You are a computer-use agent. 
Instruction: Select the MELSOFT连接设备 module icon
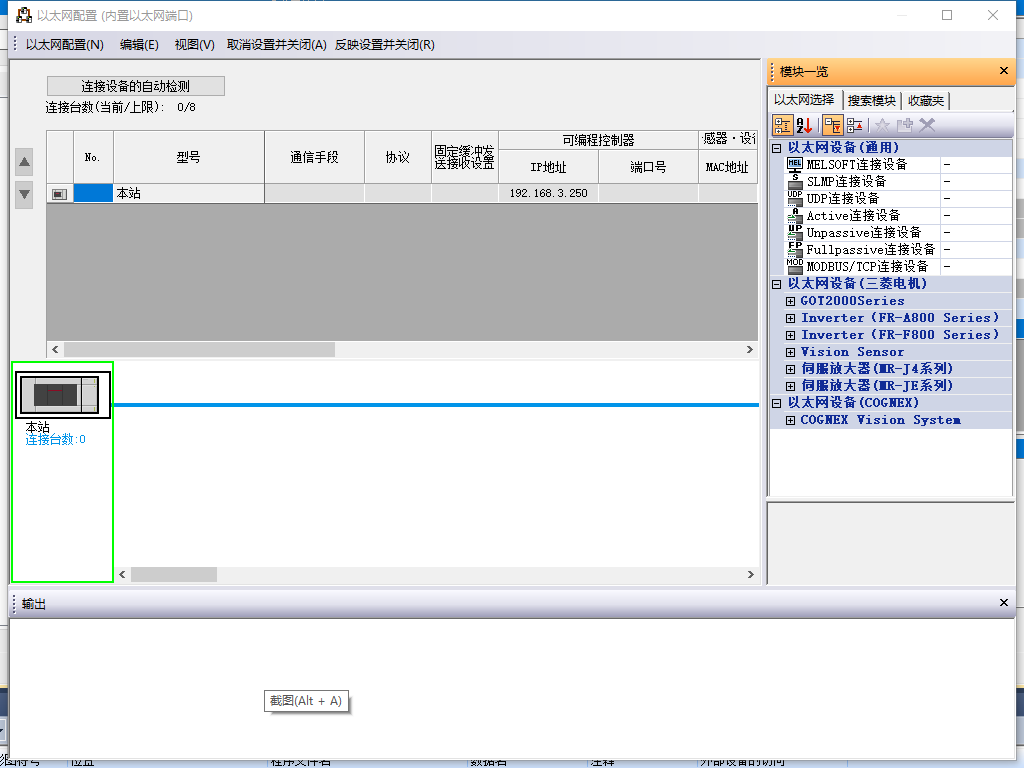[x=795, y=164]
